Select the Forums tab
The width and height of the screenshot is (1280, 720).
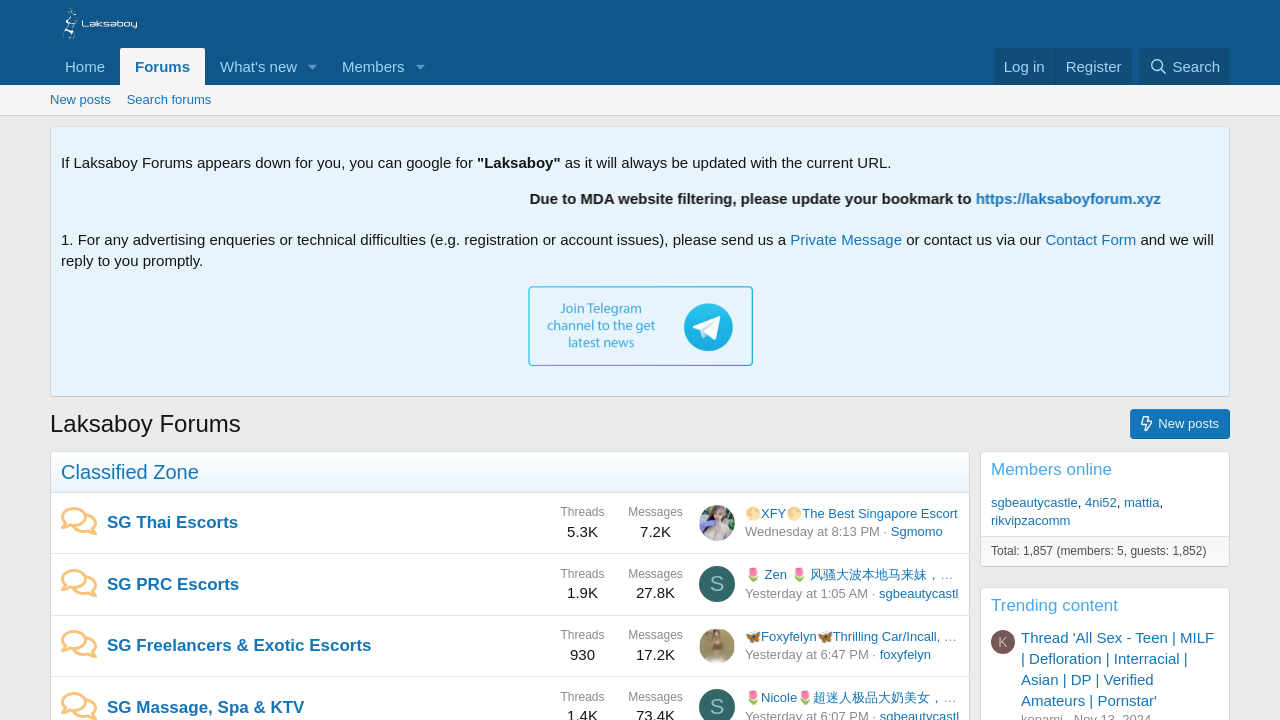click(162, 67)
